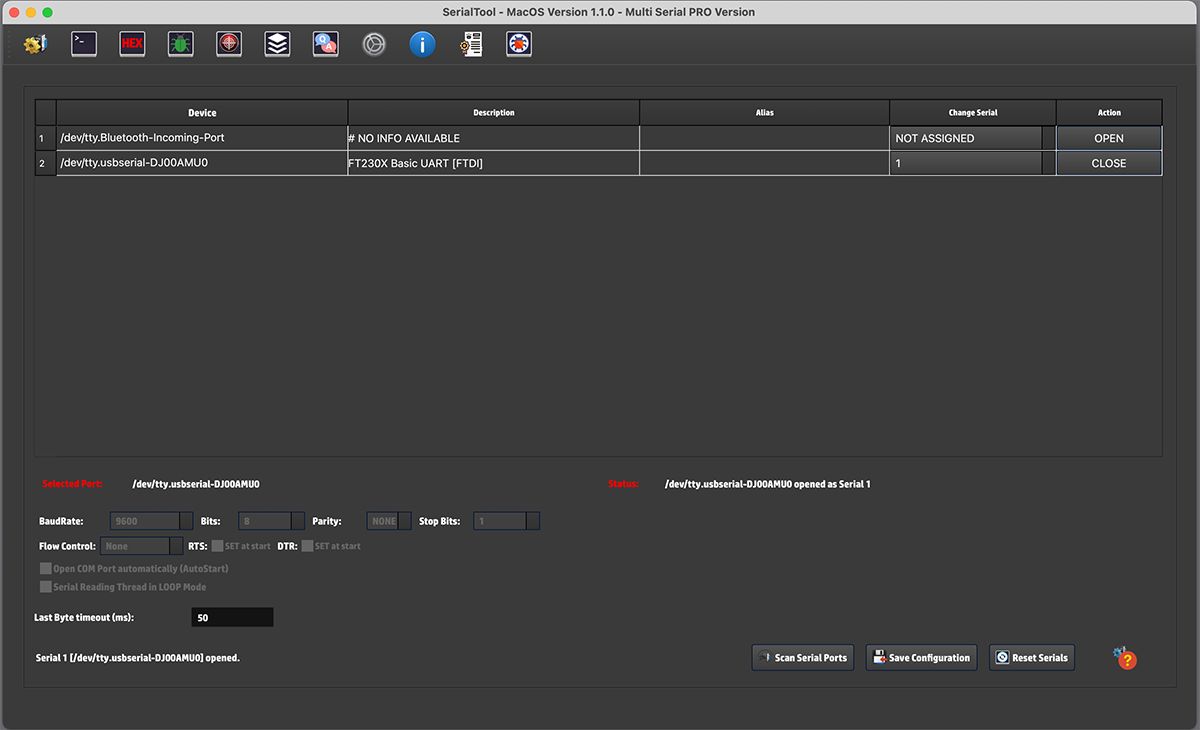Screen dimensions: 1200x730
Task: Open the blue info icon
Action: (422, 44)
